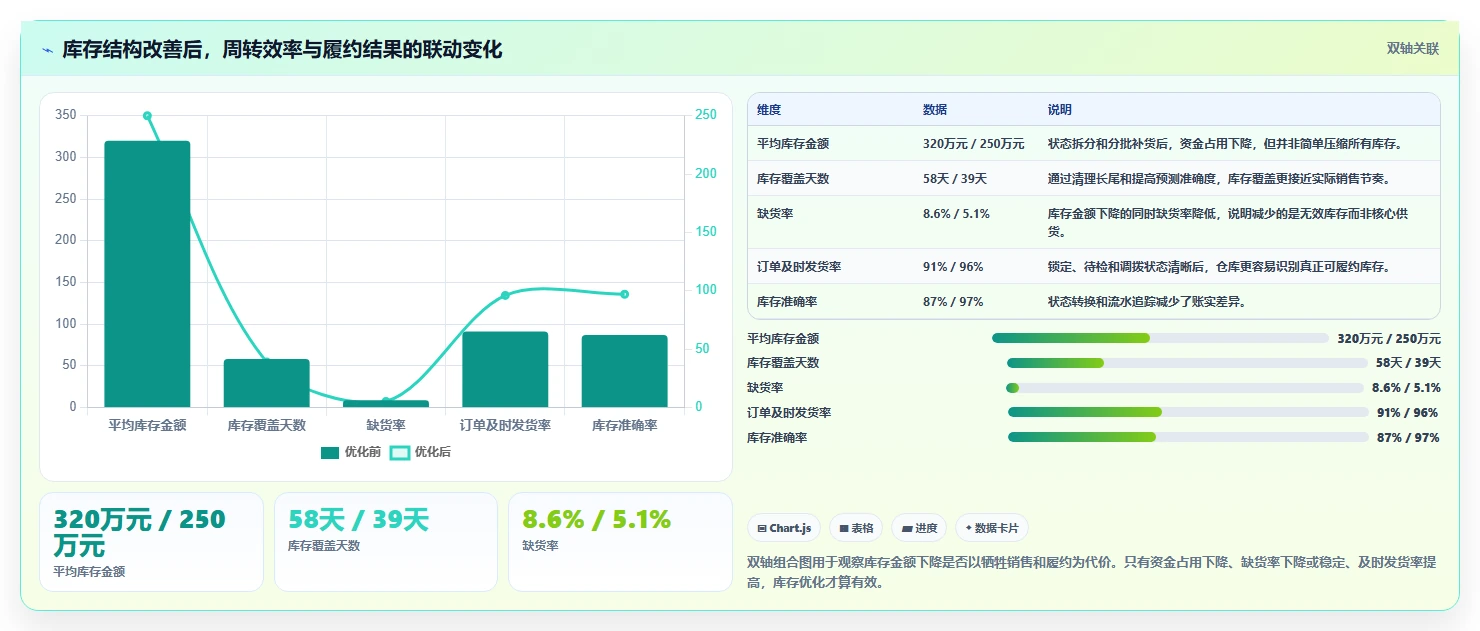Click the 订单及时发货率 progress bar
The height and width of the screenshot is (631, 1480).
point(1188,412)
